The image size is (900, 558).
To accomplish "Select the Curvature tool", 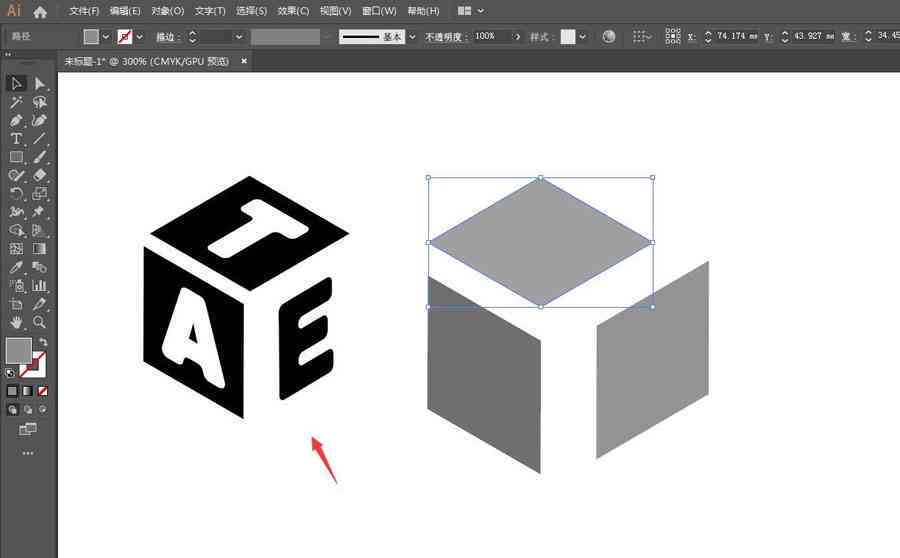I will tap(39, 121).
